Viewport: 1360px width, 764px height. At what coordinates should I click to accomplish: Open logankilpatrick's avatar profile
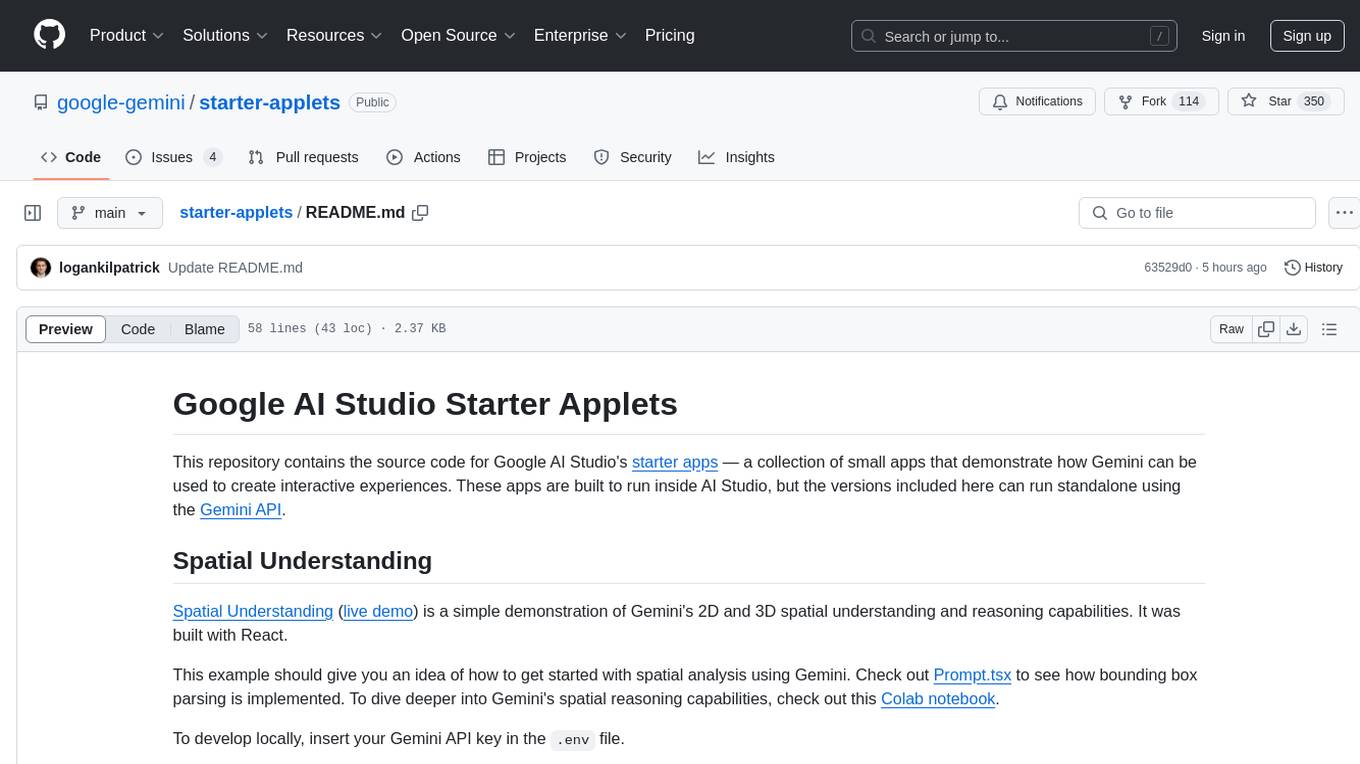click(x=41, y=268)
